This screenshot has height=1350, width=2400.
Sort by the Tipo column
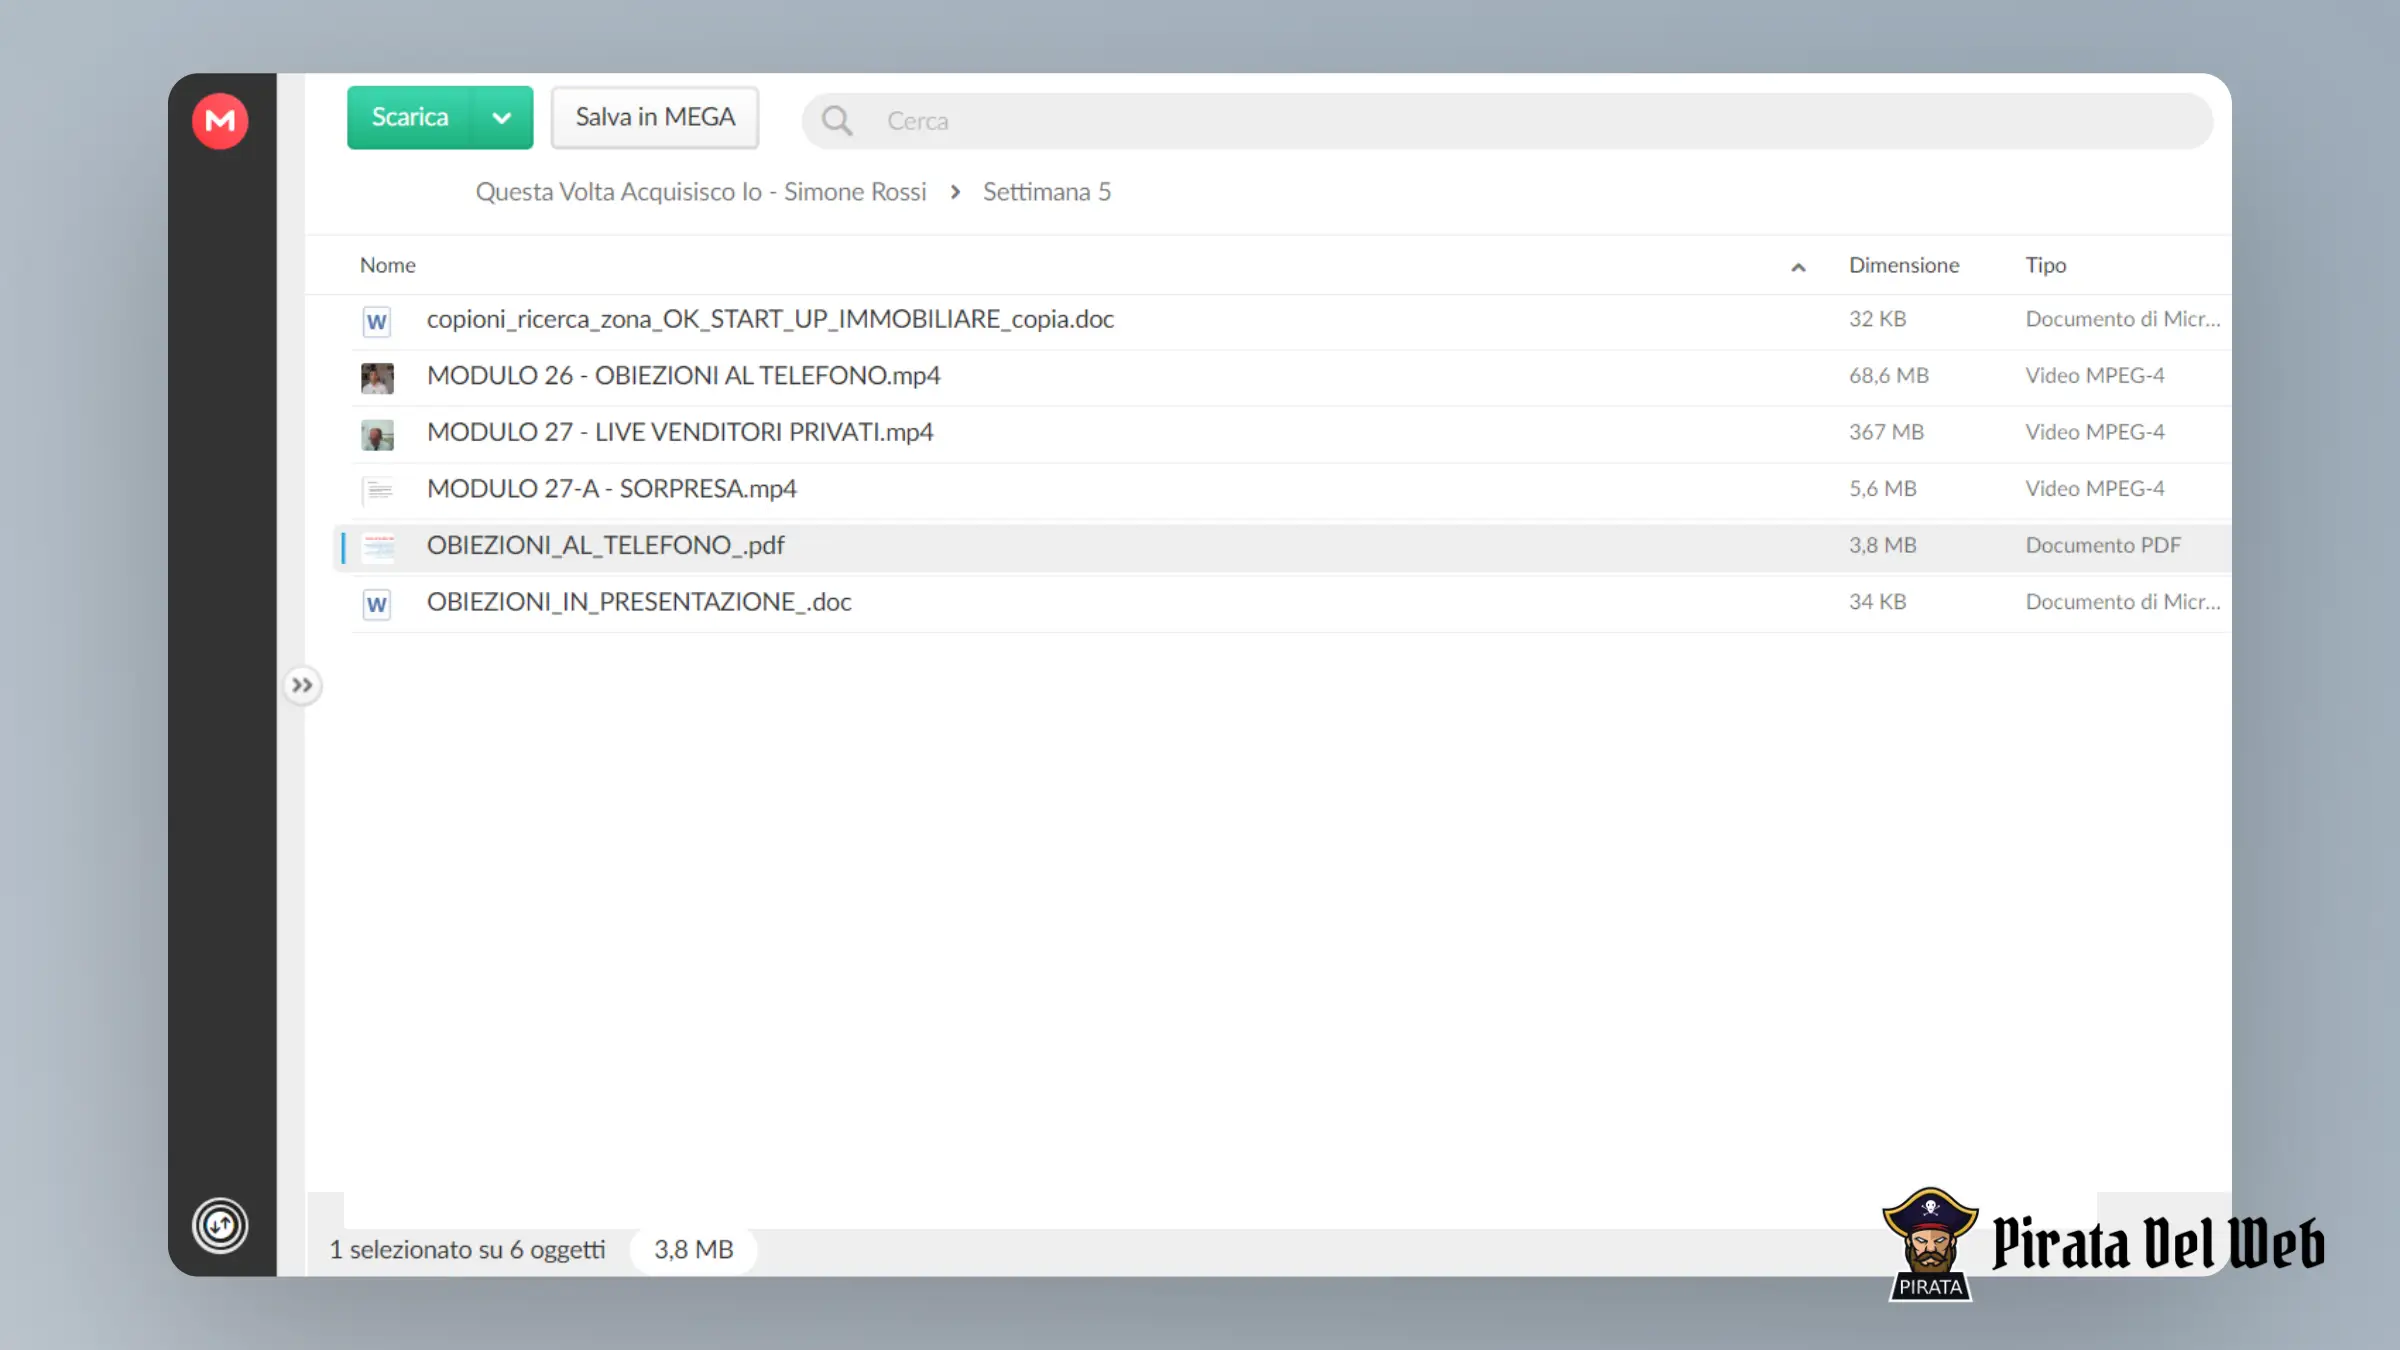[x=2046, y=265]
